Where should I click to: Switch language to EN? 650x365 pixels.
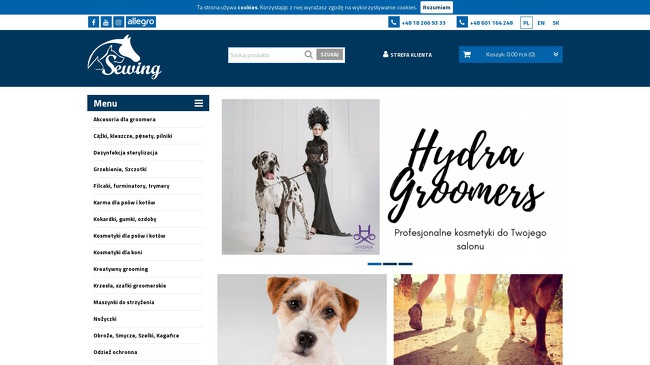[x=541, y=23]
